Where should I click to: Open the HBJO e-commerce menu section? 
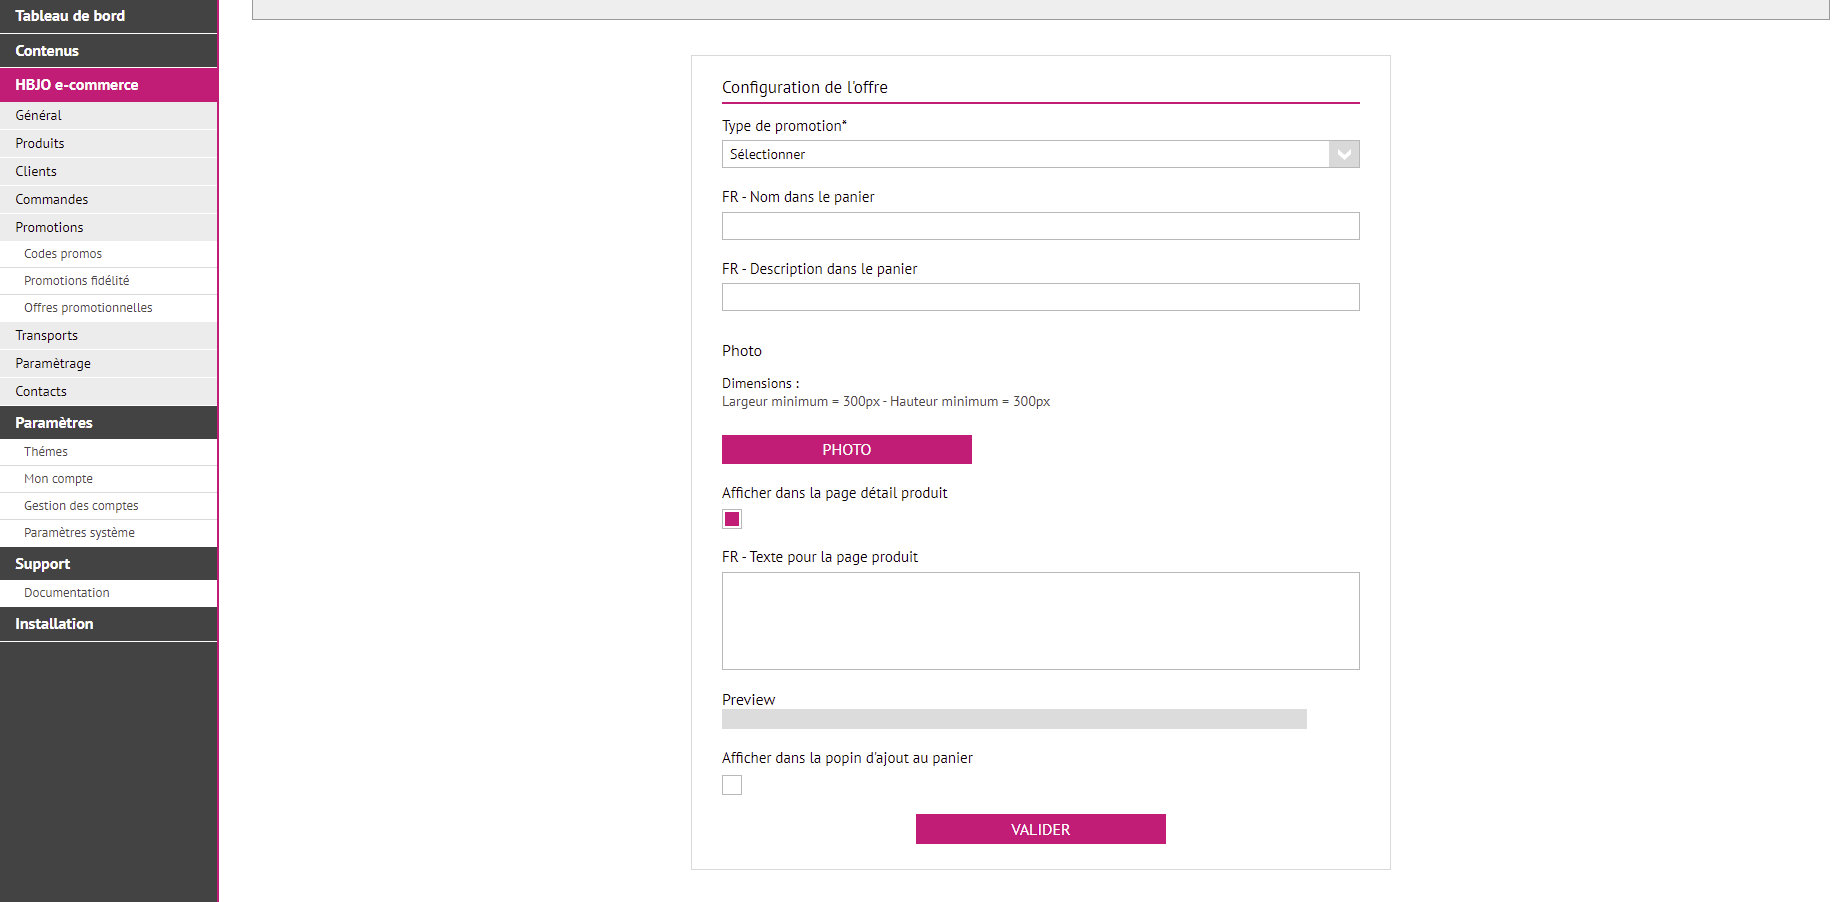pos(77,85)
